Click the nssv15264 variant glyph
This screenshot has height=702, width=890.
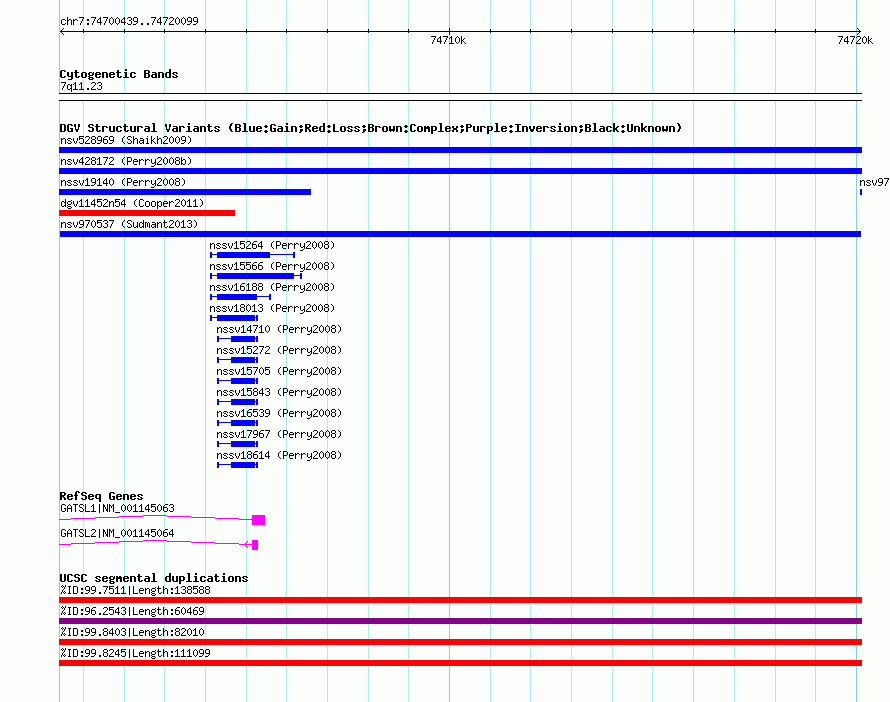pos(253,255)
